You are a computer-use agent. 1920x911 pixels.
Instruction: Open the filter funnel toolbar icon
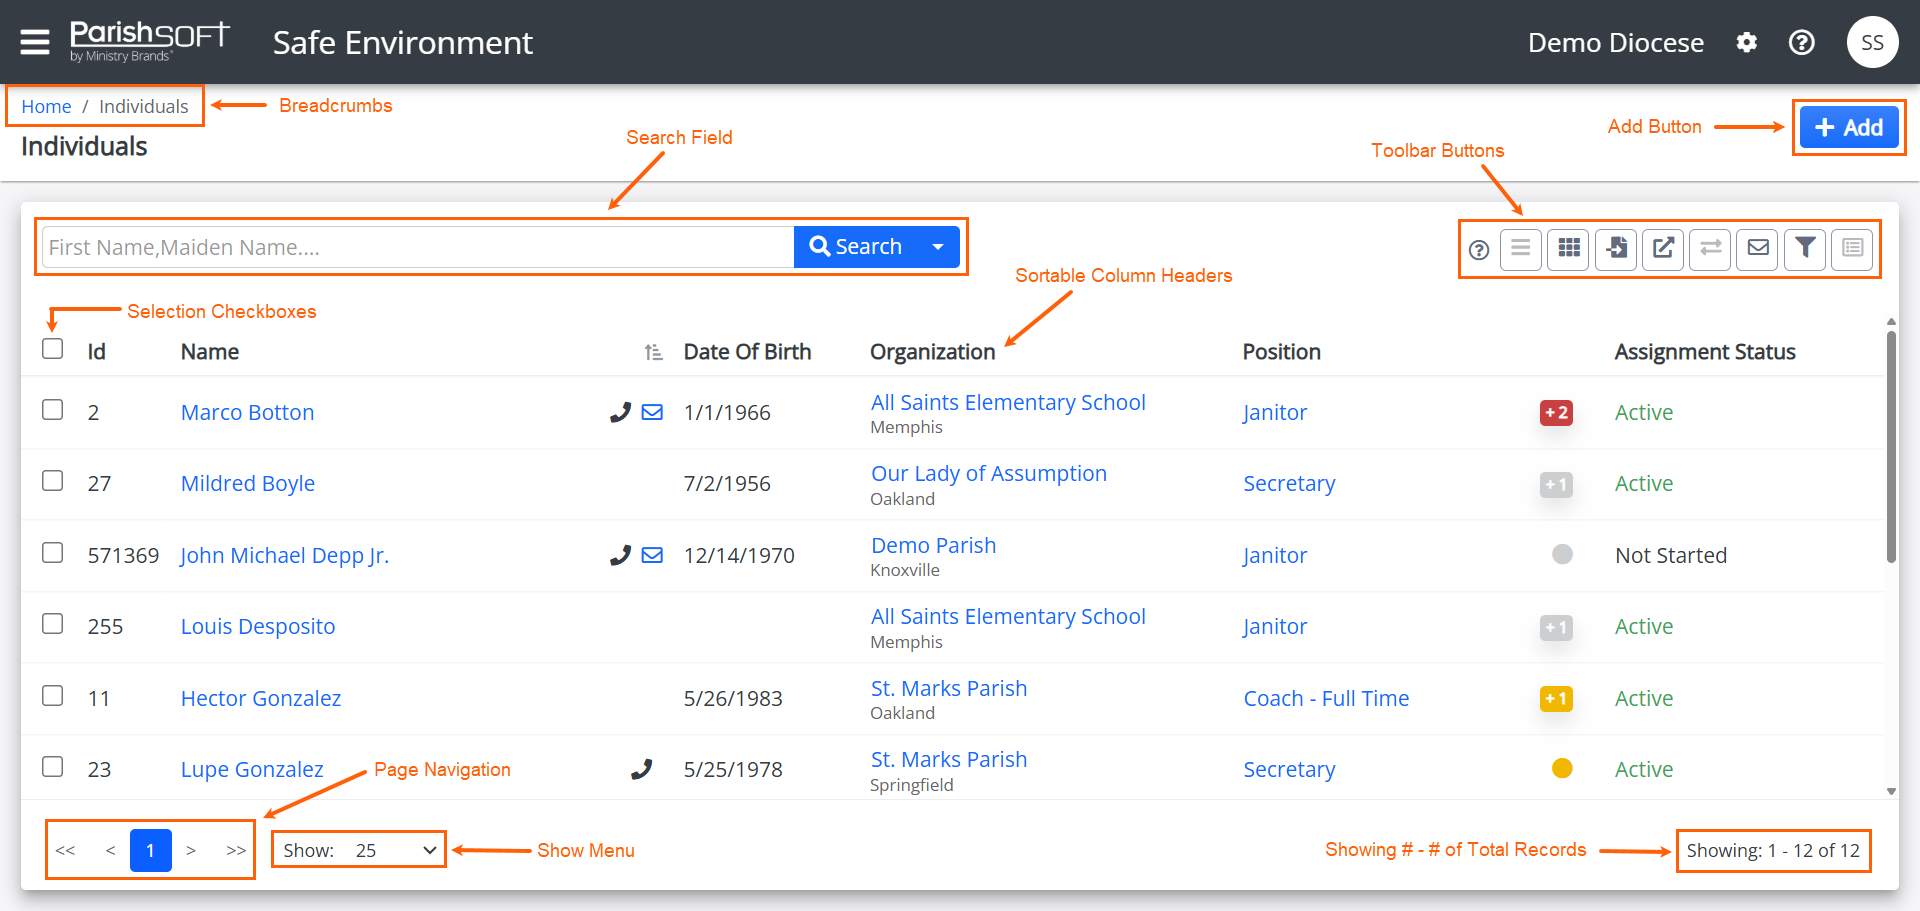(x=1805, y=248)
